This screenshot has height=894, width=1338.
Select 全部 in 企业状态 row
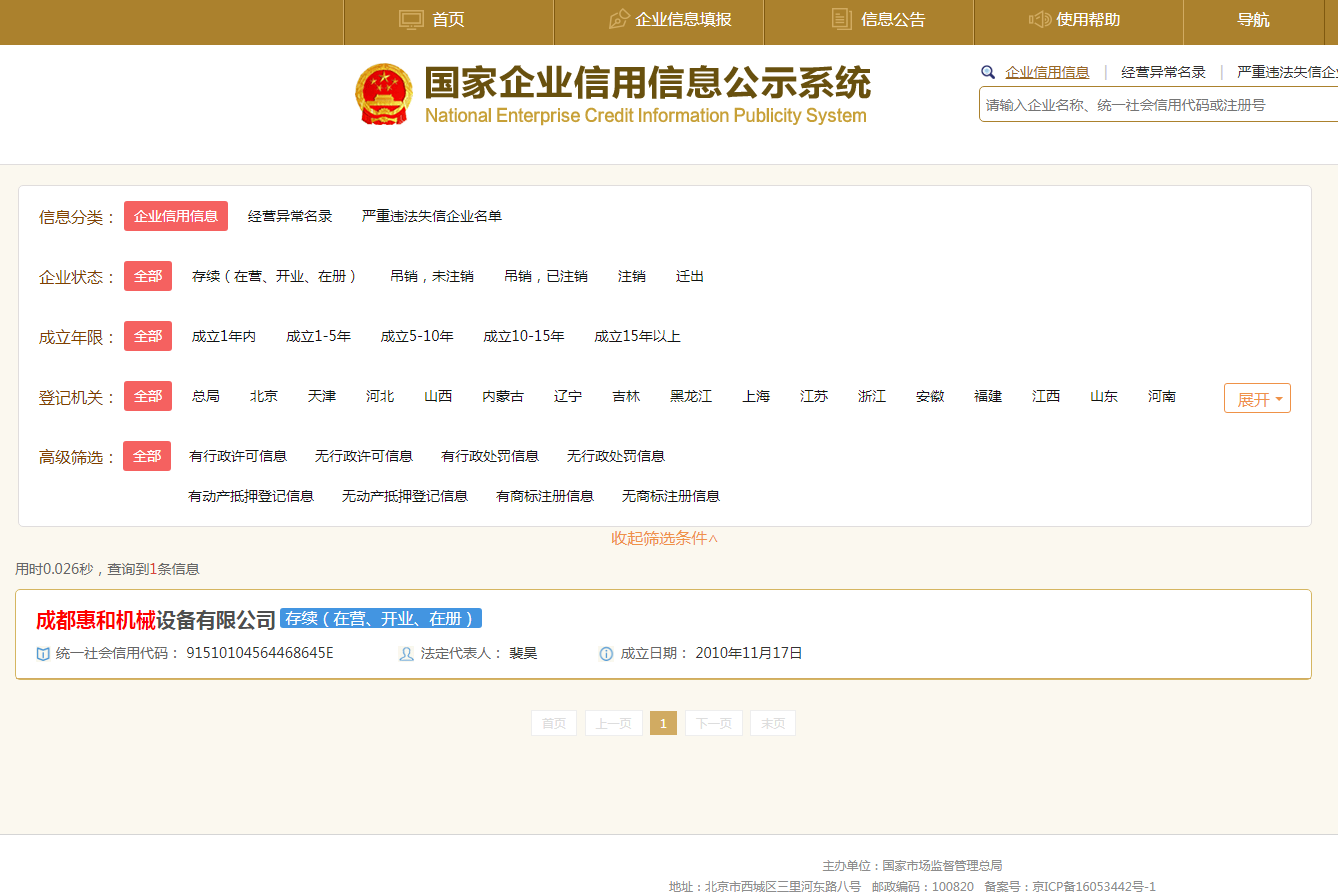148,276
